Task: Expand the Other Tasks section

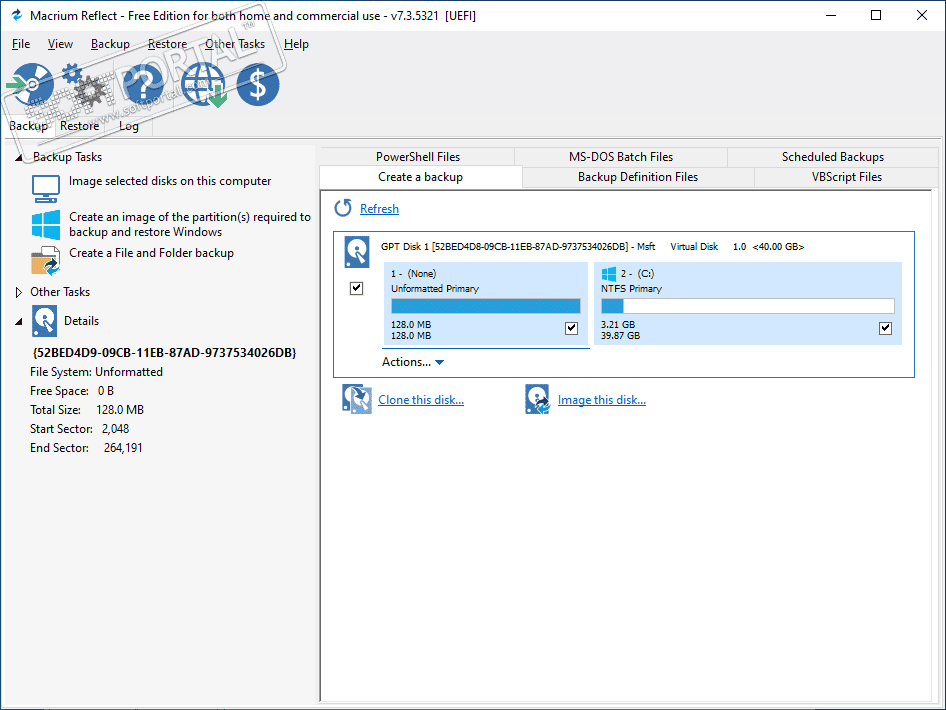Action: coord(18,292)
